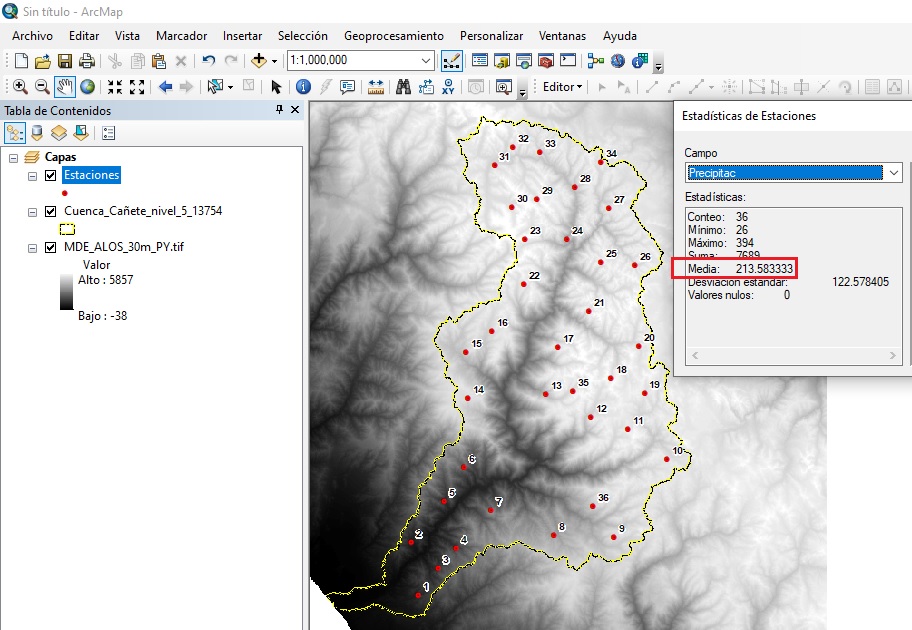The height and width of the screenshot is (630, 912).
Task: Select the MDE_ALOS_30m_PY.tif layer name
Action: click(x=124, y=247)
